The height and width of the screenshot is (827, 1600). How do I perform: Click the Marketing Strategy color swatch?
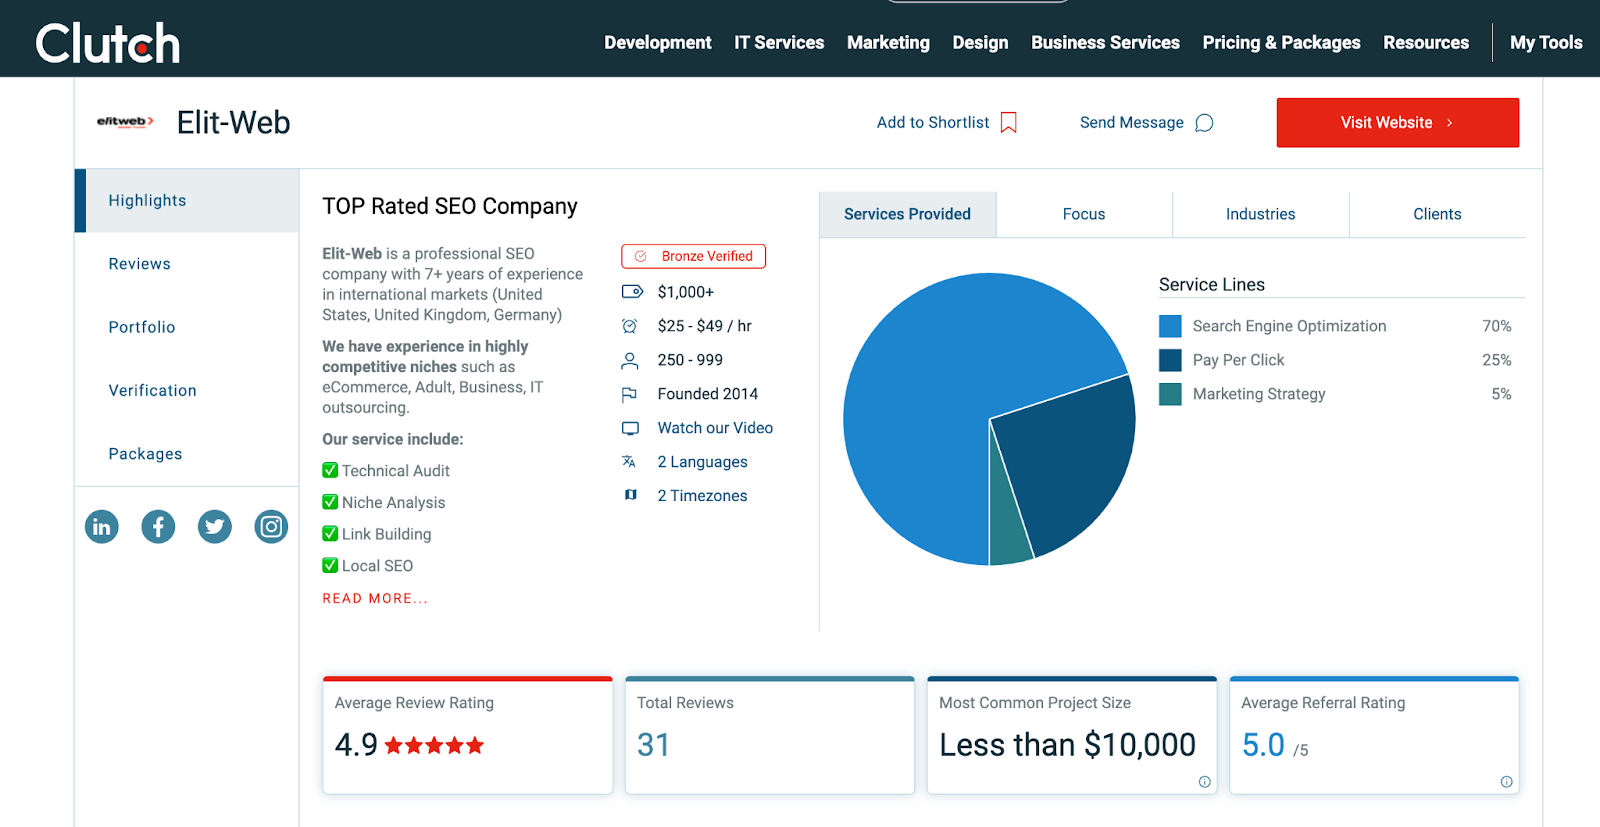[x=1170, y=394]
